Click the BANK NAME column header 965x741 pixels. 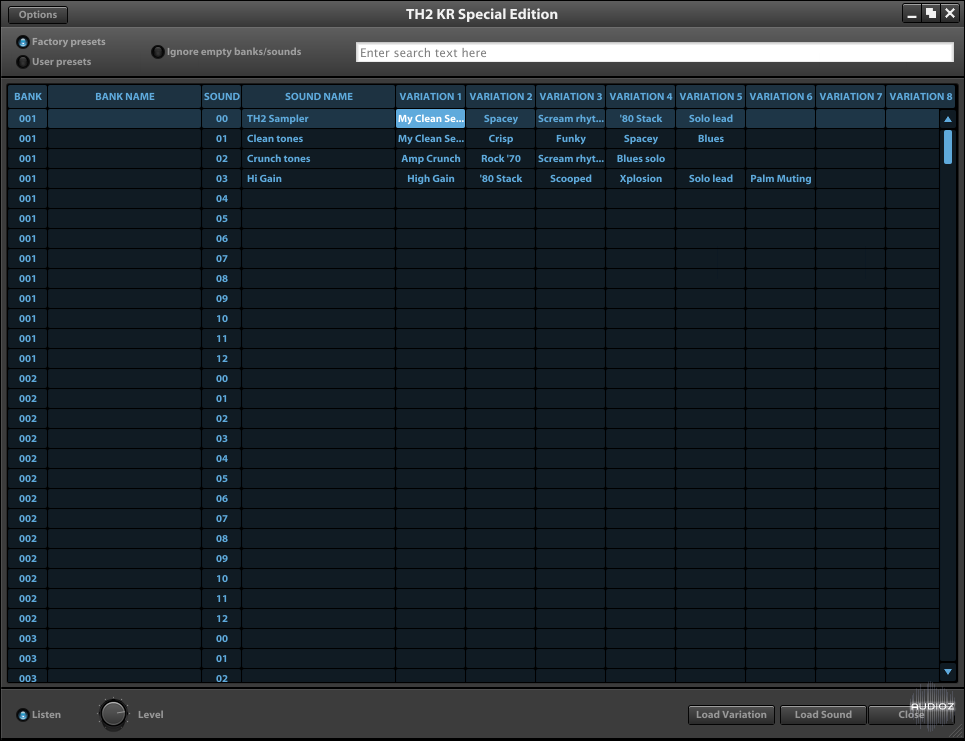125,97
